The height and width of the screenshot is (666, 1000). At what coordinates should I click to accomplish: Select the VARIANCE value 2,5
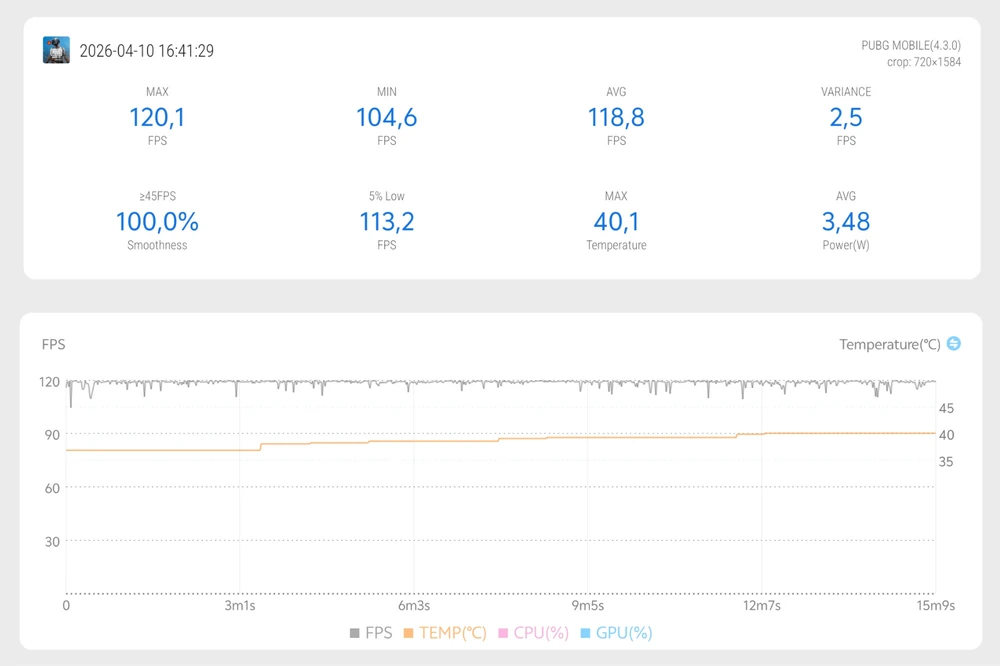coord(846,117)
